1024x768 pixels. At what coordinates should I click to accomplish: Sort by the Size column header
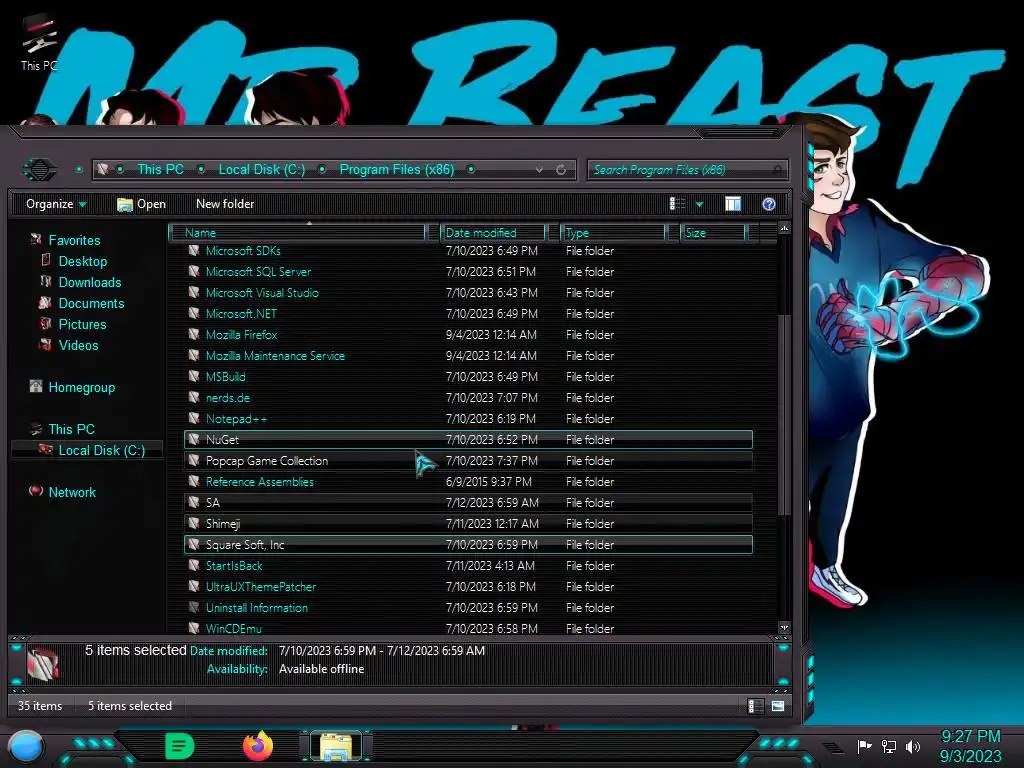pos(714,232)
